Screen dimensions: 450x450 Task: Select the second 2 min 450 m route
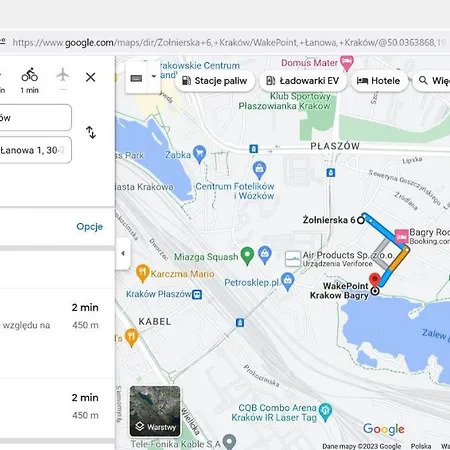[57, 407]
